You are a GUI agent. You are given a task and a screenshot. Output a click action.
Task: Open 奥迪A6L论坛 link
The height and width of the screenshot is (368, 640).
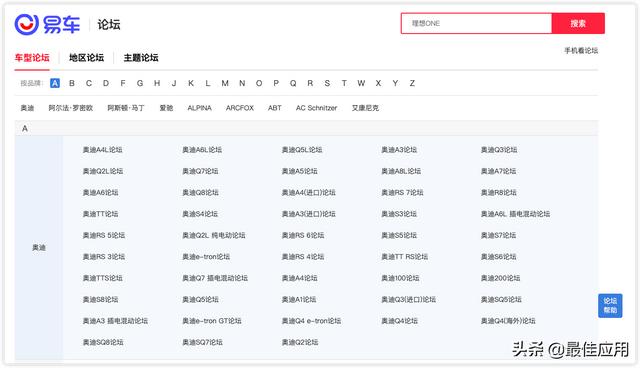click(x=202, y=150)
